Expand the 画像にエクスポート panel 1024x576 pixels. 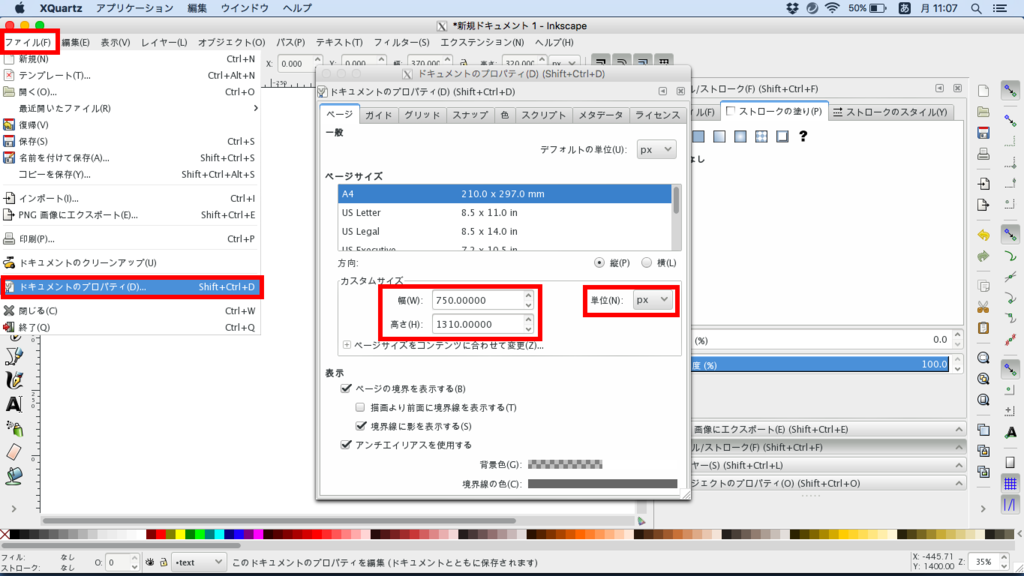828,429
